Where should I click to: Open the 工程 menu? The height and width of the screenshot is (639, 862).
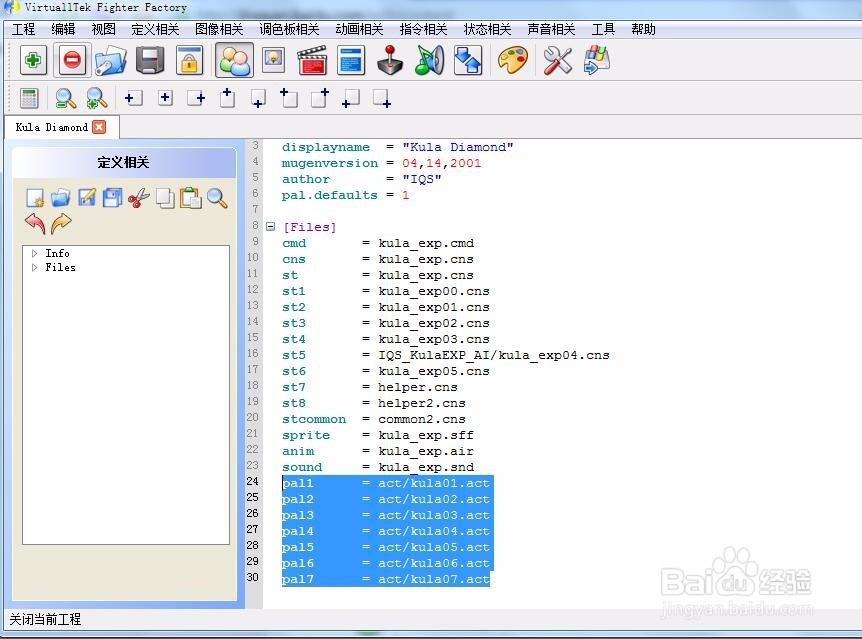coord(23,29)
